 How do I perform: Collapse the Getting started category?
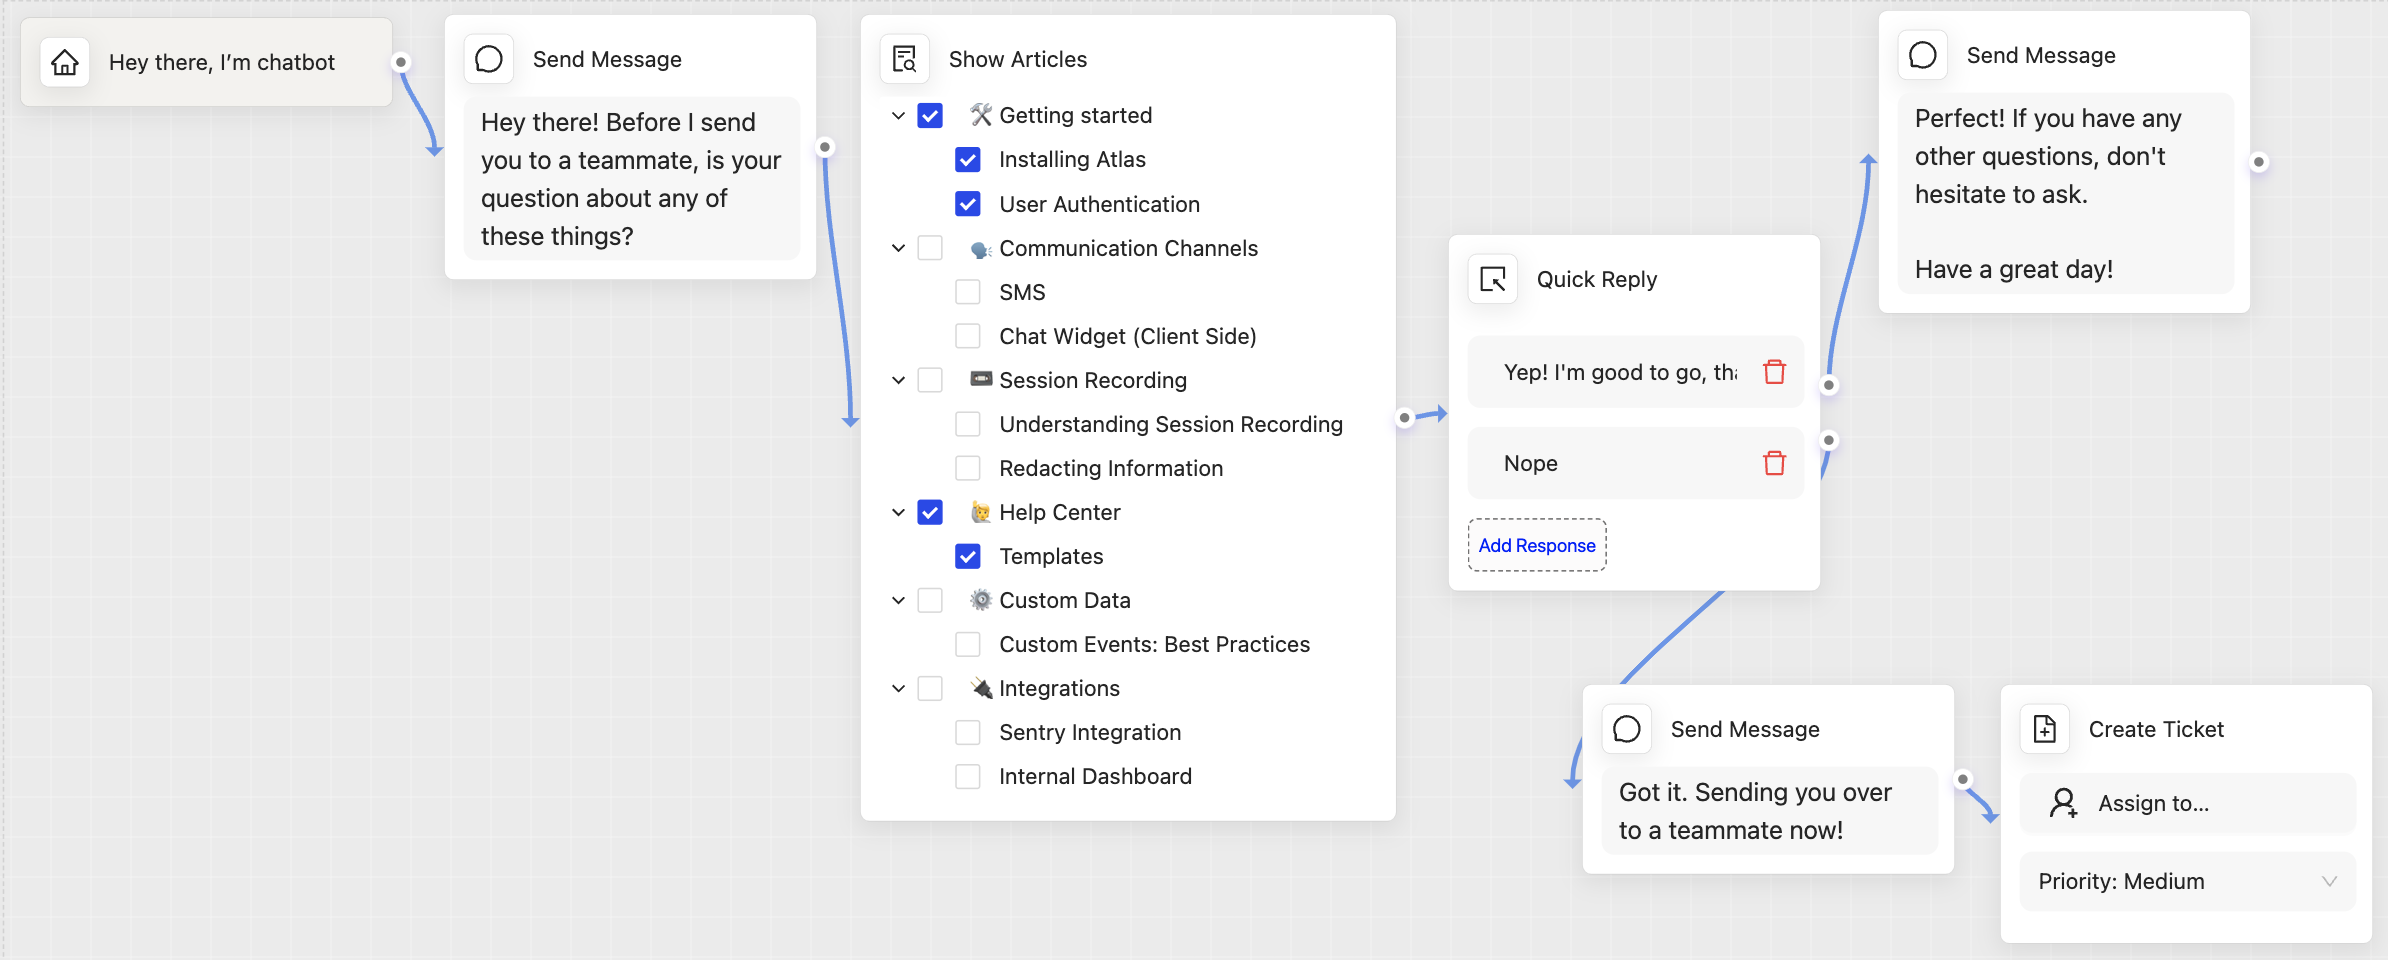898,116
